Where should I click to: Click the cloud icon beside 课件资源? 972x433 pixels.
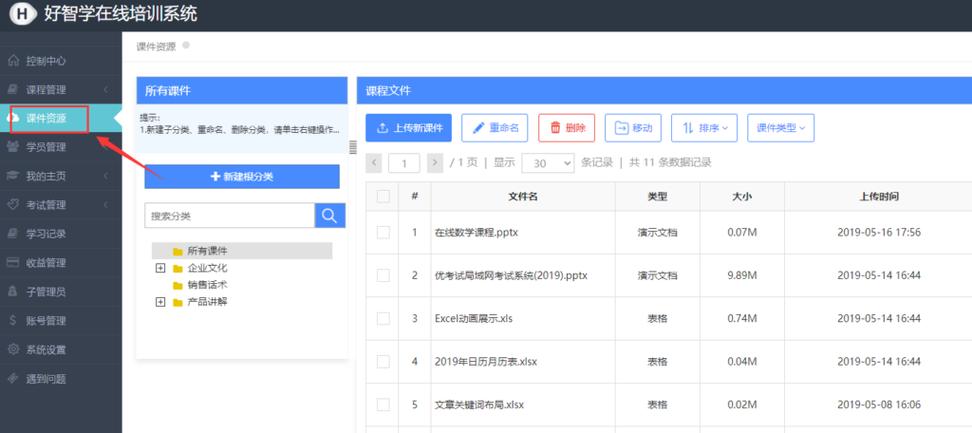click(x=13, y=118)
